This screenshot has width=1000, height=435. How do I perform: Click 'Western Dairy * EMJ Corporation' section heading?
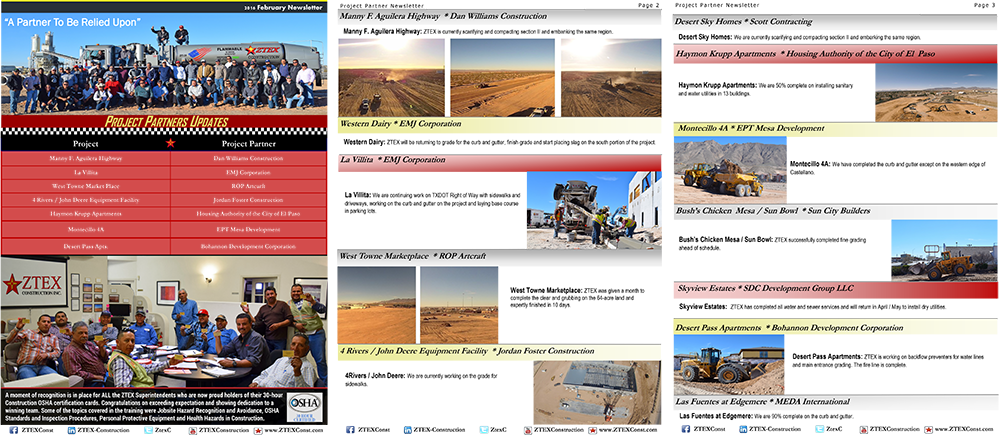point(401,124)
